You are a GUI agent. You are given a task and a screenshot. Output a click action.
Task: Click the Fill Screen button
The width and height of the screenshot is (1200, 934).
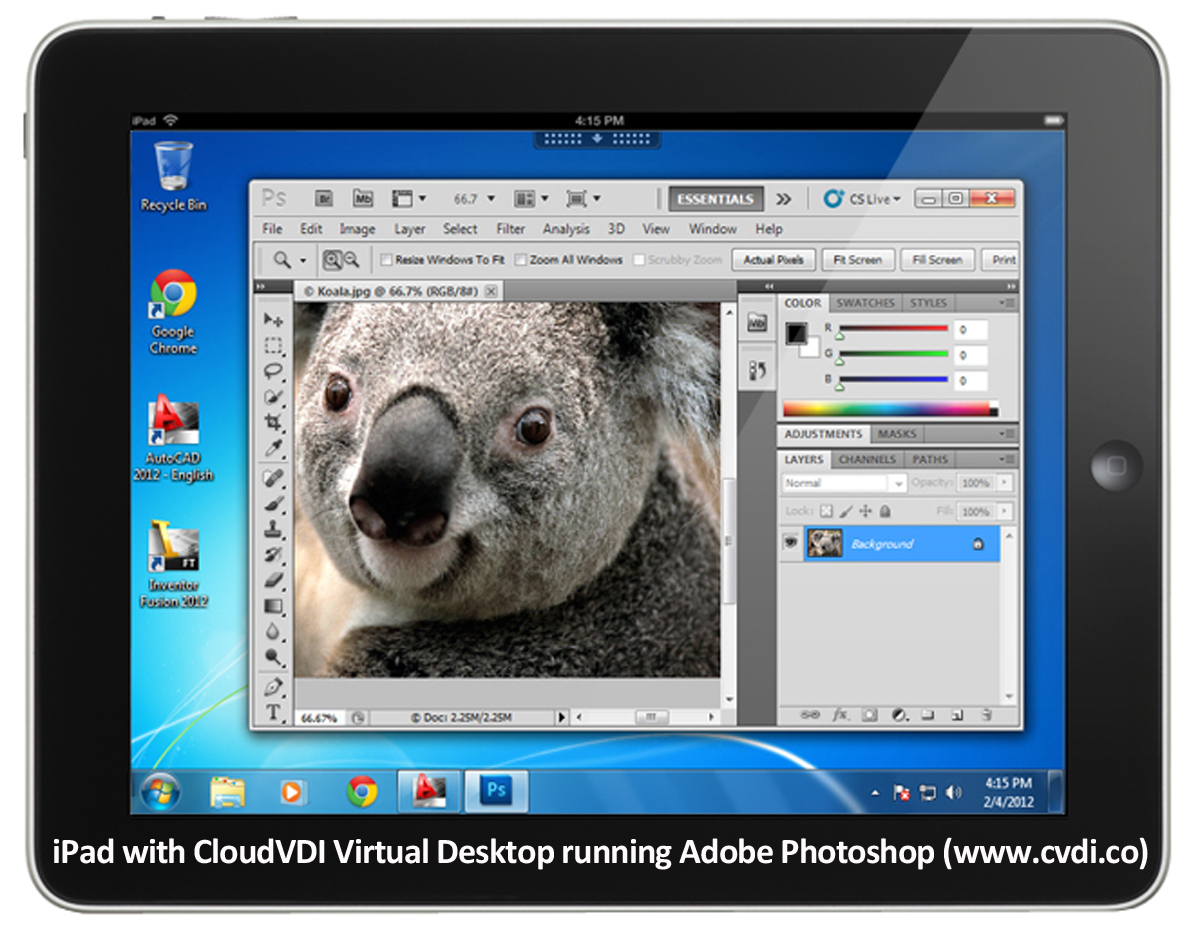[937, 260]
